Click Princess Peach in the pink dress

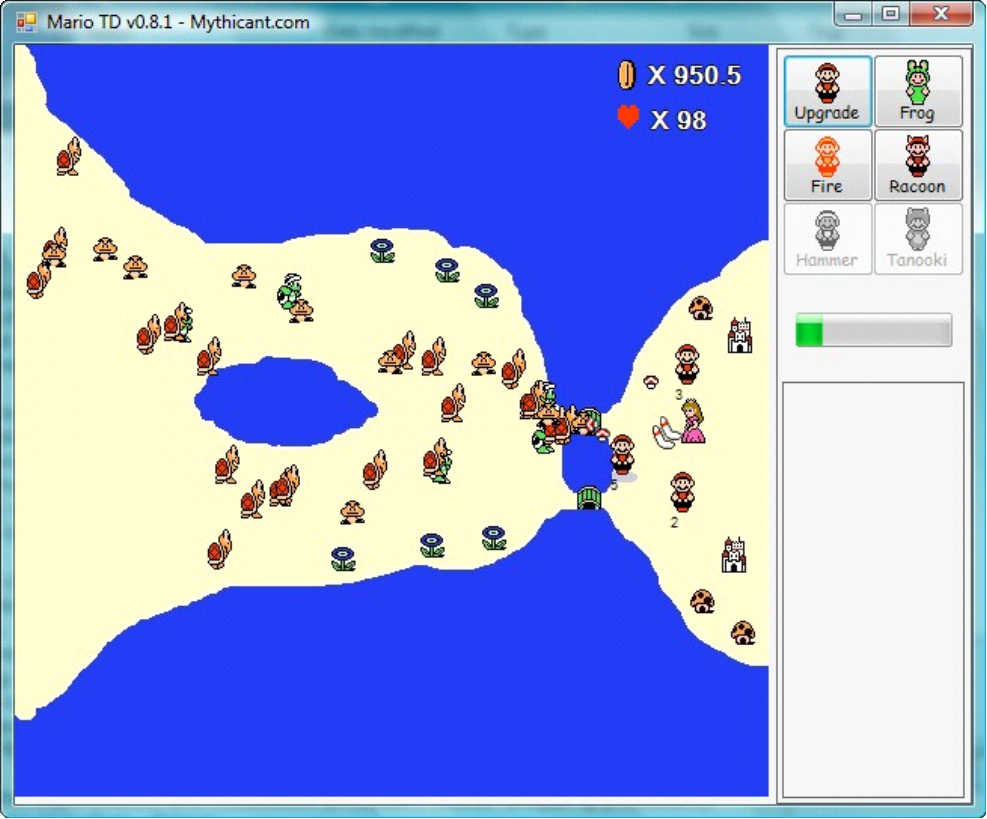click(x=692, y=421)
